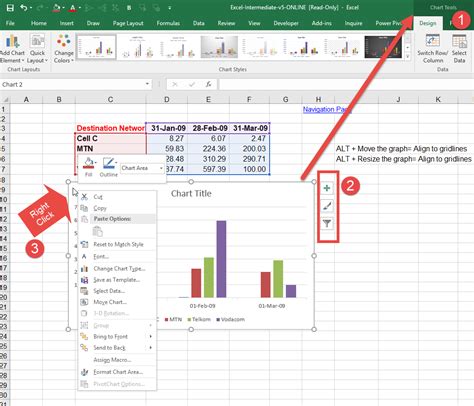Switch to the Design tab
474x406 pixels.
(428, 23)
